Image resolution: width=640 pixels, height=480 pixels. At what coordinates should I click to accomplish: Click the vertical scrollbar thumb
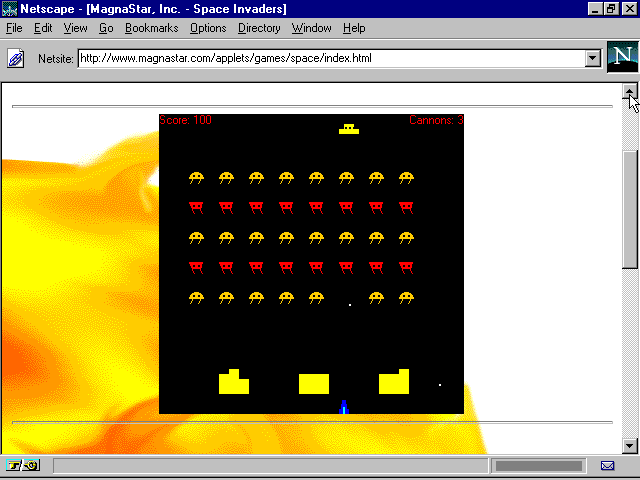630,208
